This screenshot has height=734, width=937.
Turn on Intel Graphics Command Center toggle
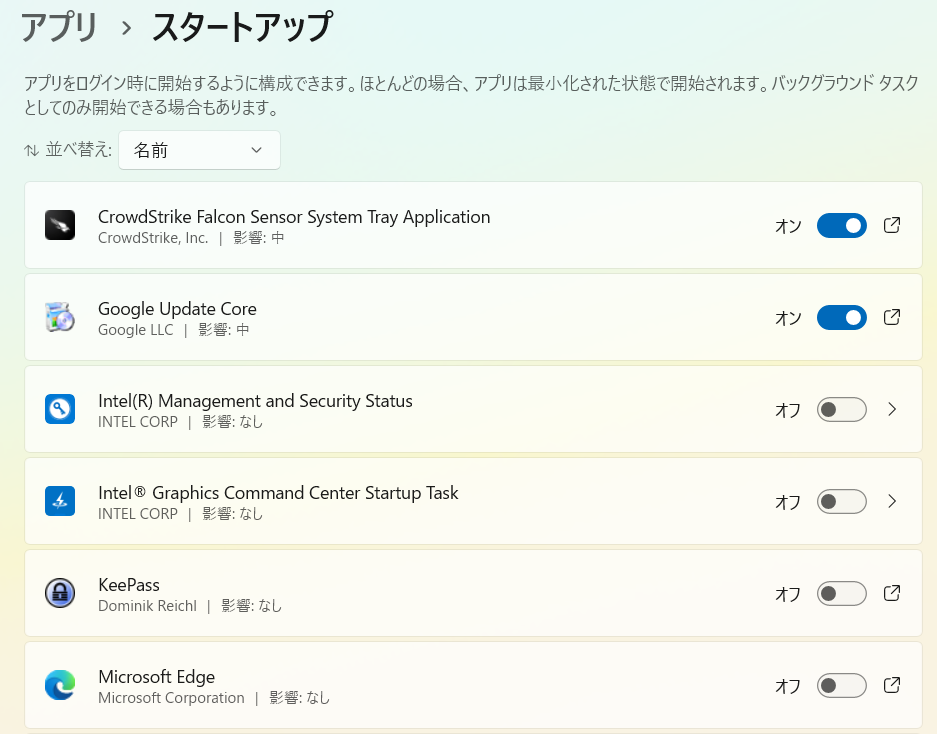841,501
